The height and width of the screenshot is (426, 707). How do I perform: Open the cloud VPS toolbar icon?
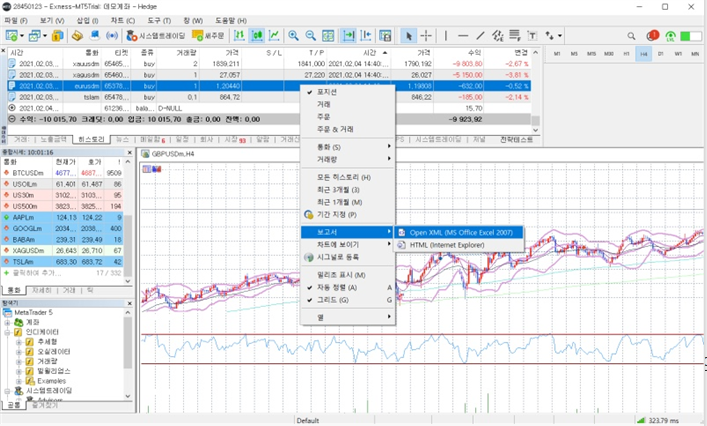click(95, 36)
